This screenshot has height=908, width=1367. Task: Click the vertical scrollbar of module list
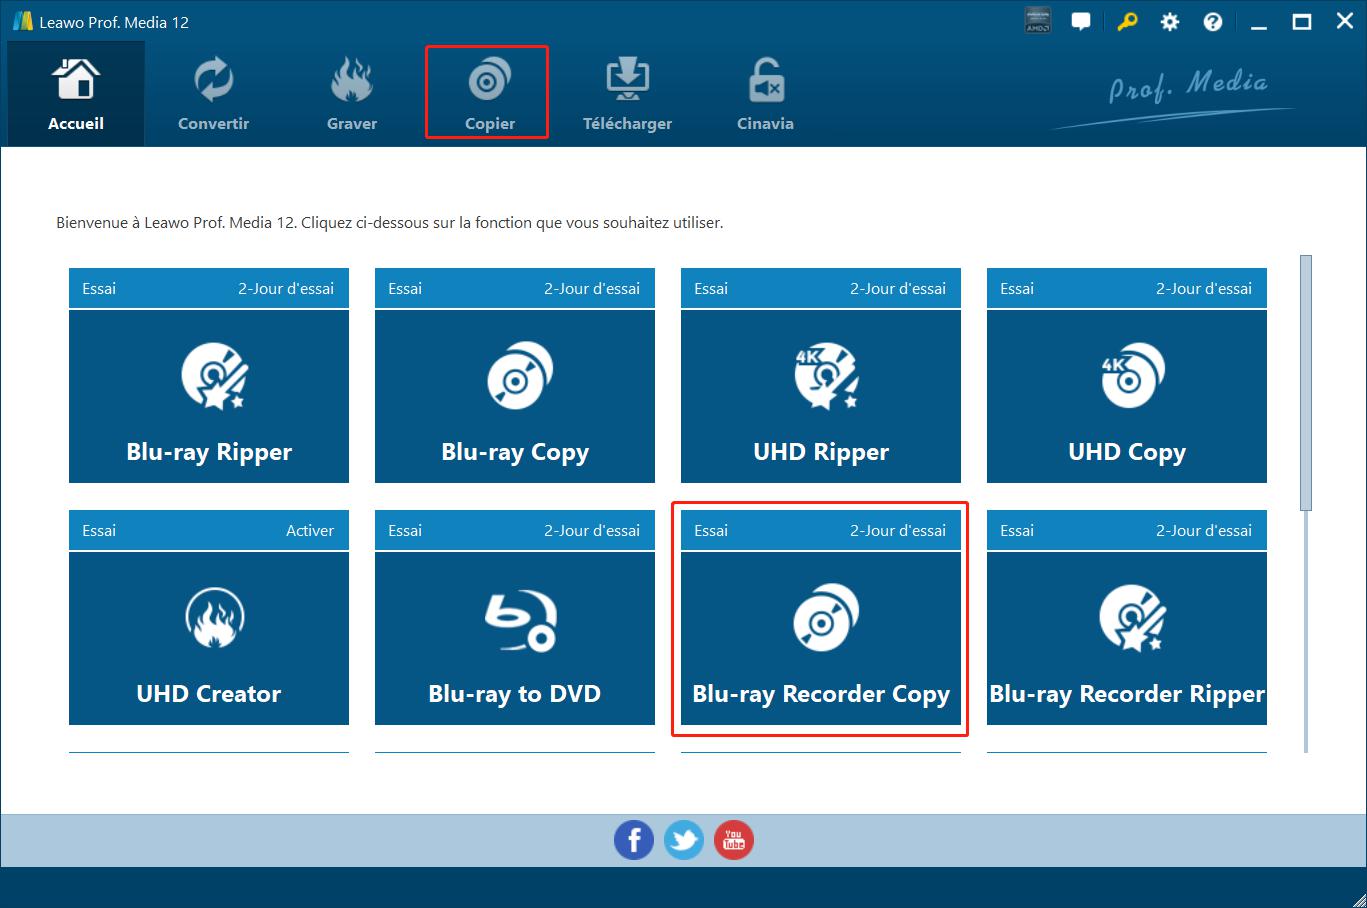pos(1305,382)
